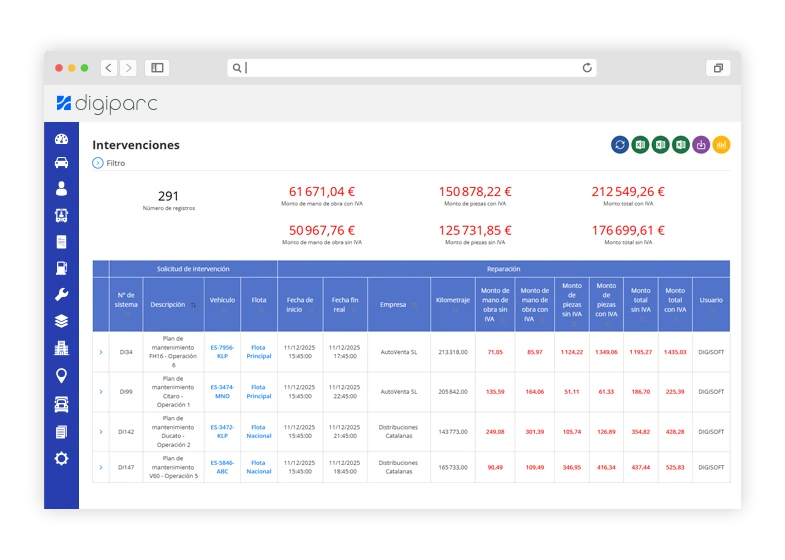The width and height of the screenshot is (785, 560).
Task: Open the person/drivers icon in sidebar
Action: [61, 189]
